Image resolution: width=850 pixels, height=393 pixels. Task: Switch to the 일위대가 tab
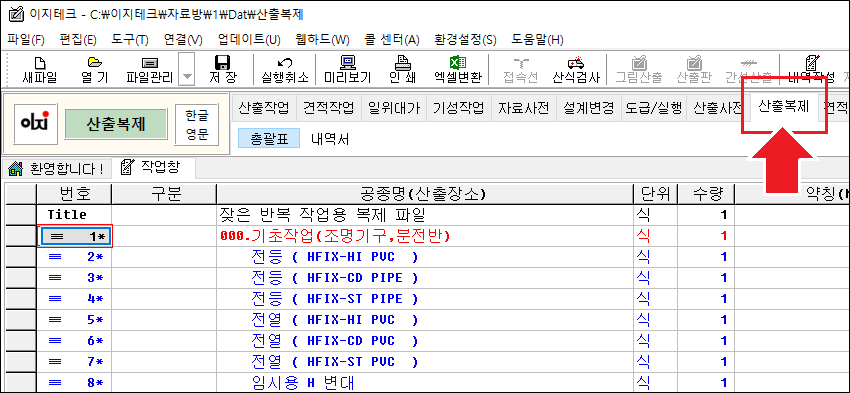point(394,107)
